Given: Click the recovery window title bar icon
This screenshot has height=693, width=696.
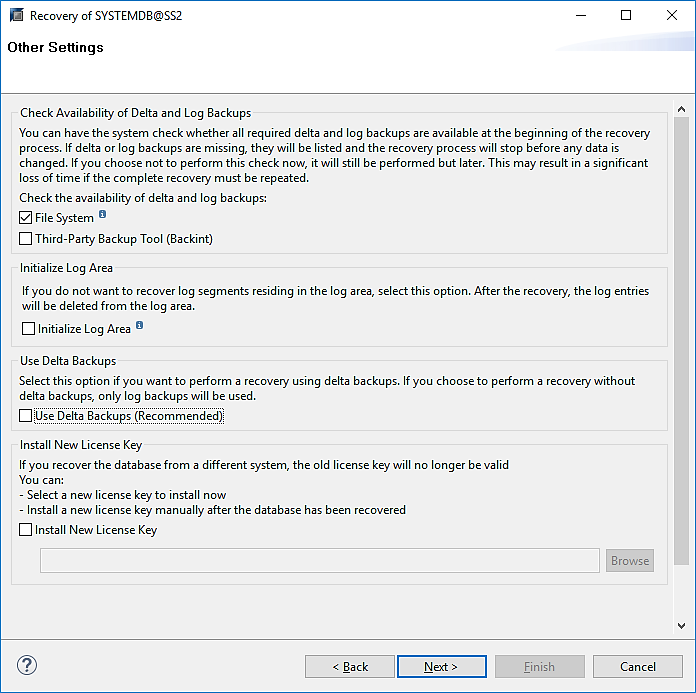Looking at the screenshot, I should tap(16, 15).
